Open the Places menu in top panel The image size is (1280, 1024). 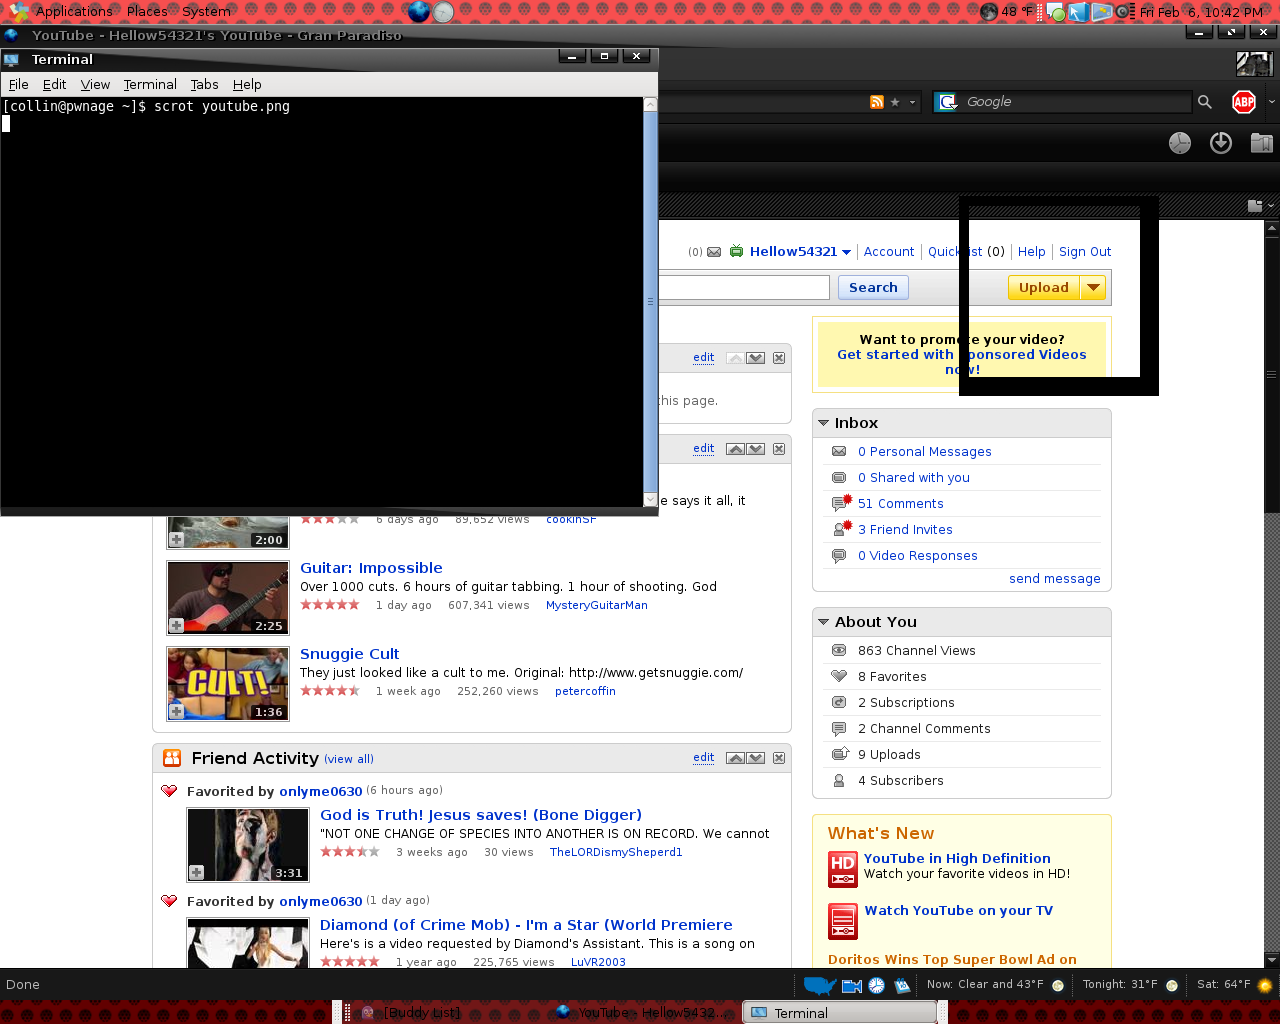(x=147, y=11)
